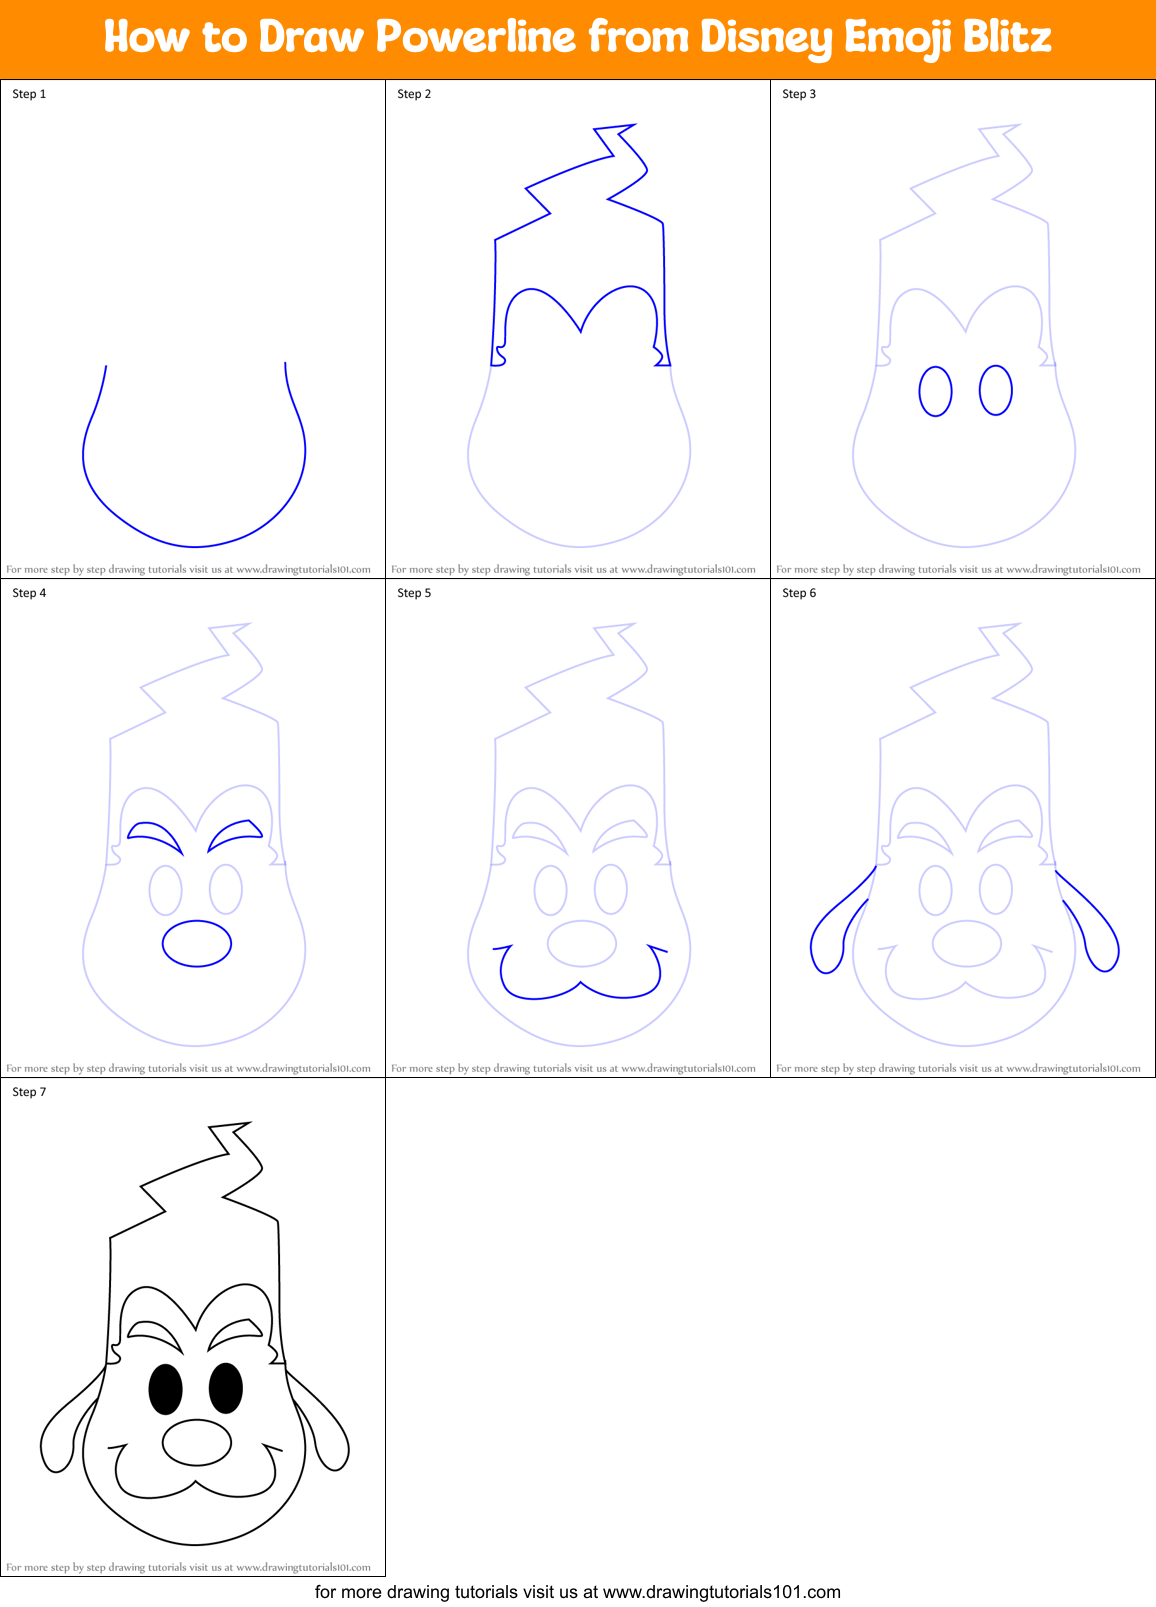The width and height of the screenshot is (1156, 1607).
Task: Select the Step 6 label
Action: pyautogui.click(x=799, y=593)
